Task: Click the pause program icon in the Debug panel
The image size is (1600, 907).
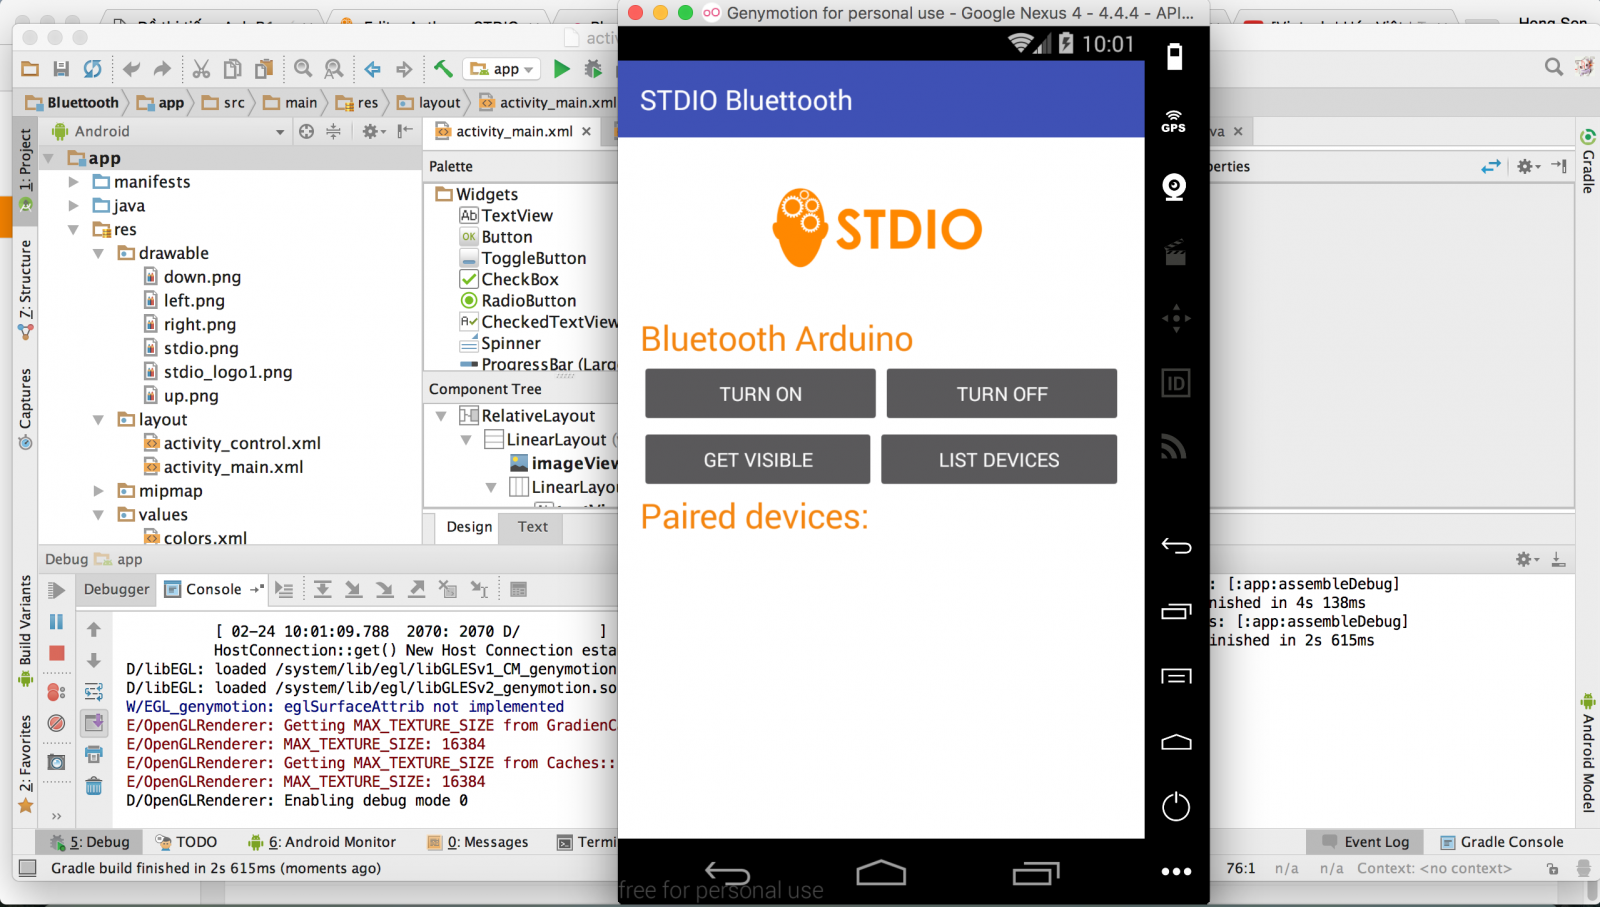Action: click(57, 622)
